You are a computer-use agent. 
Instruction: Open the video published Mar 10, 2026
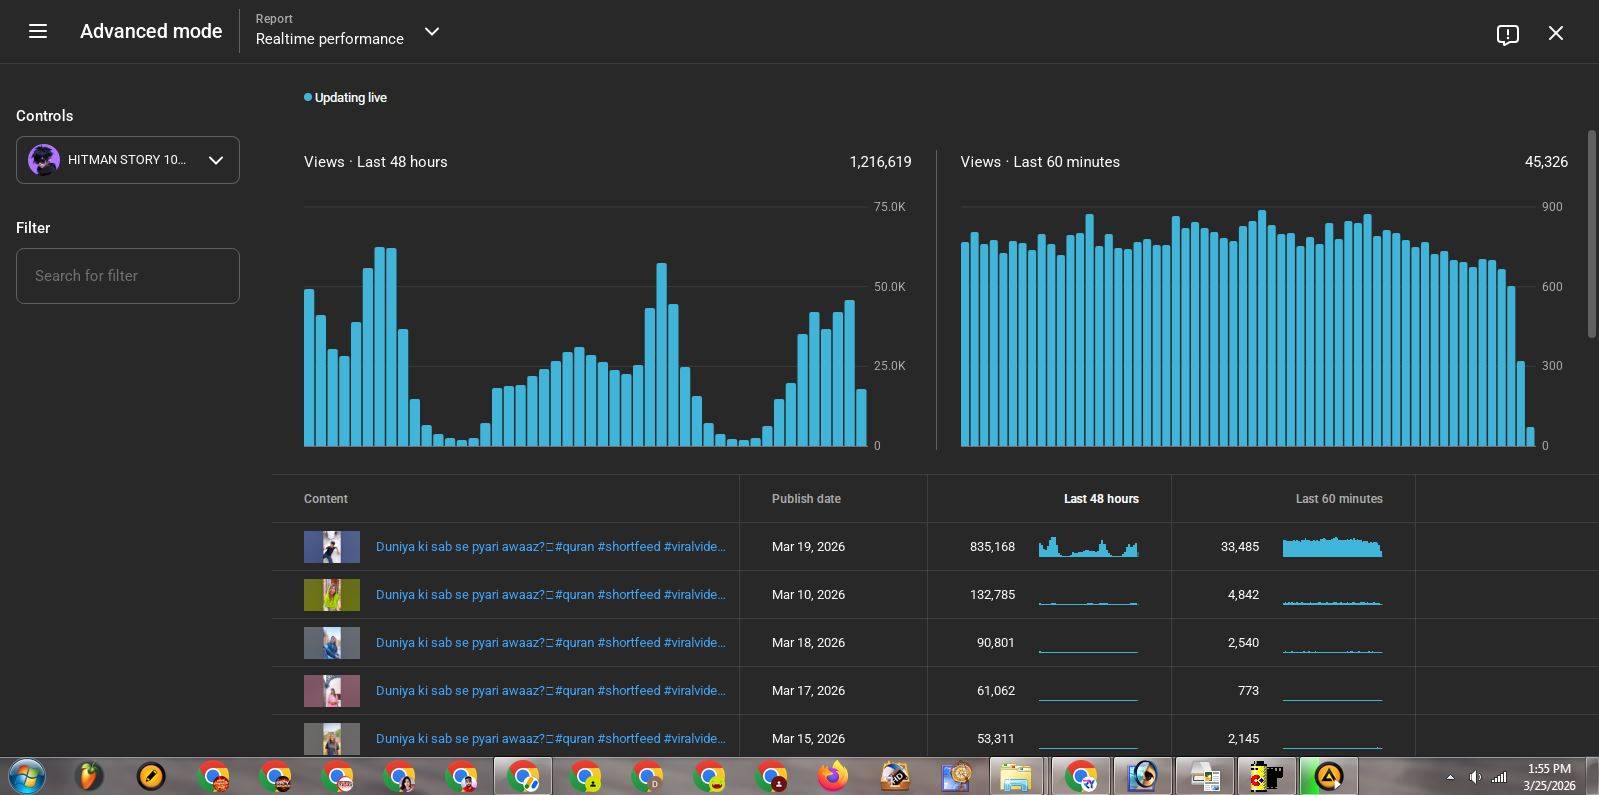point(550,595)
